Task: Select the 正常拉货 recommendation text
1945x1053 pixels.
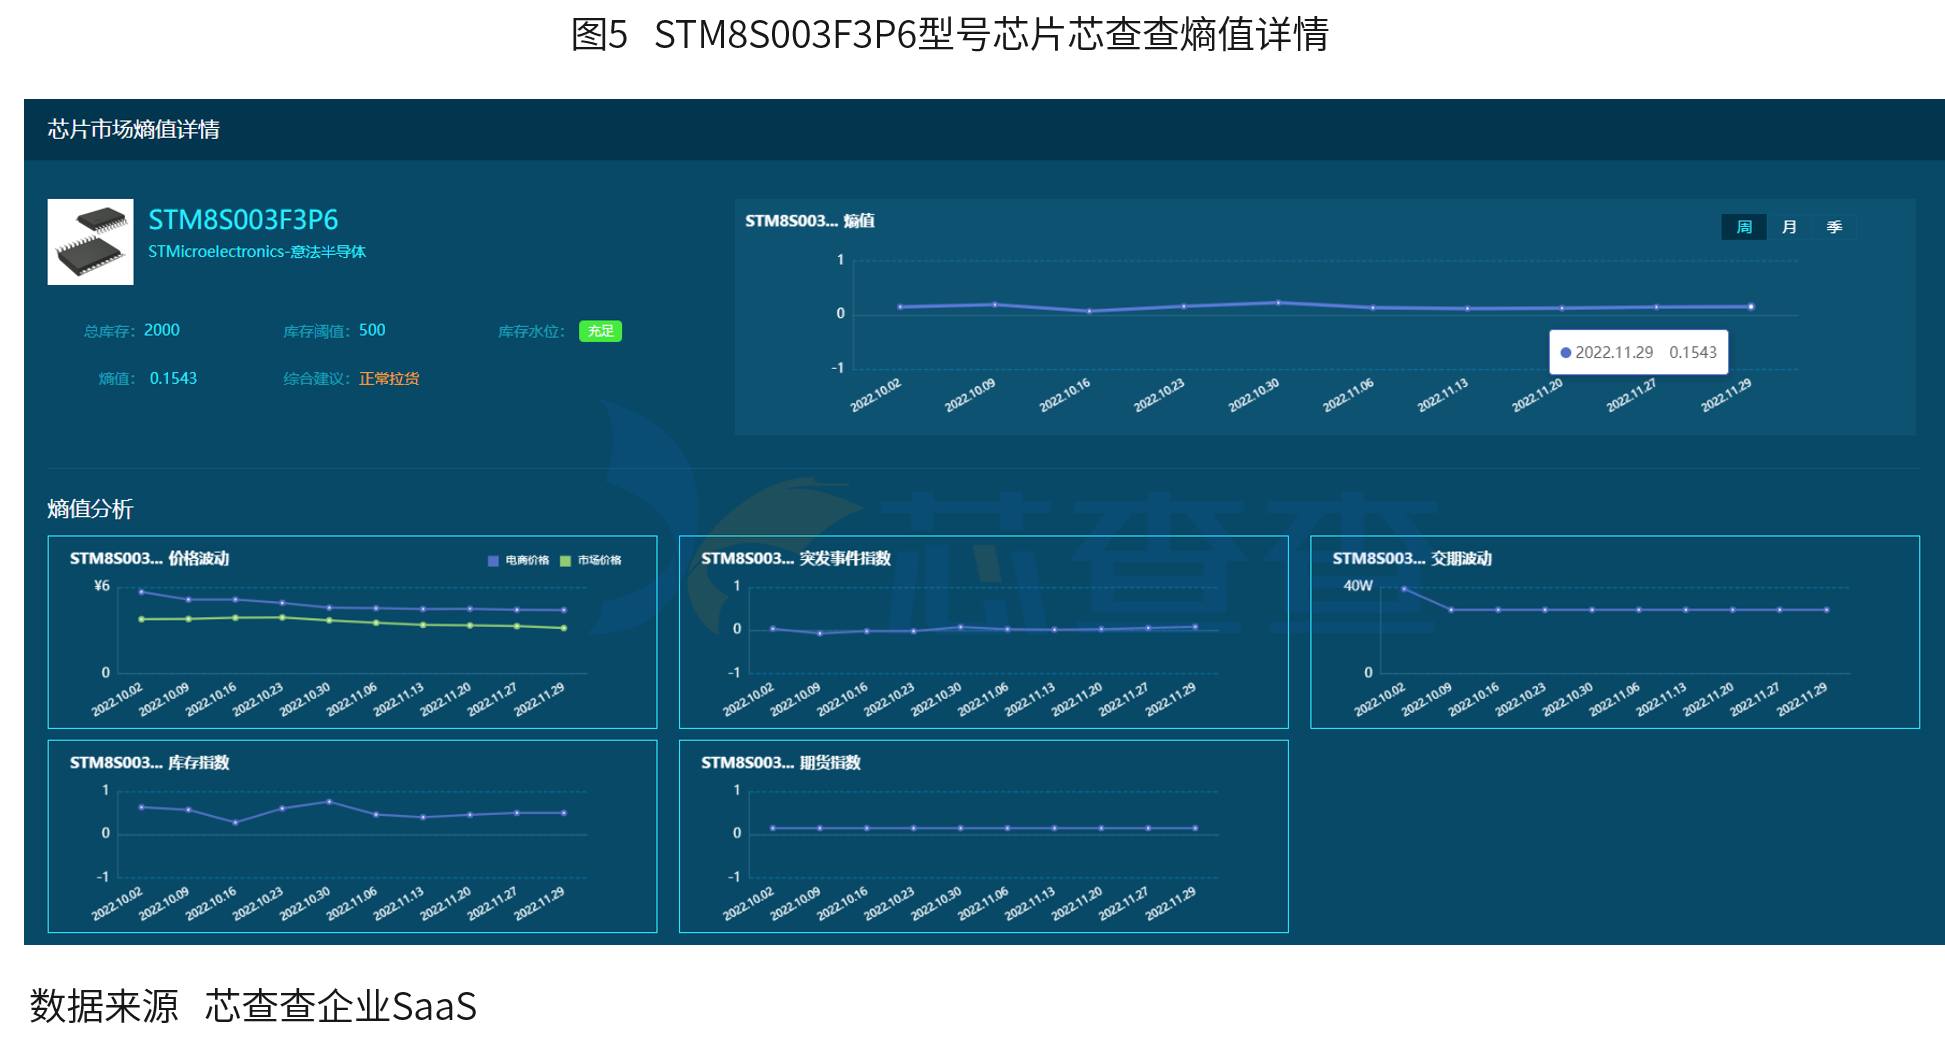Action: click(389, 379)
